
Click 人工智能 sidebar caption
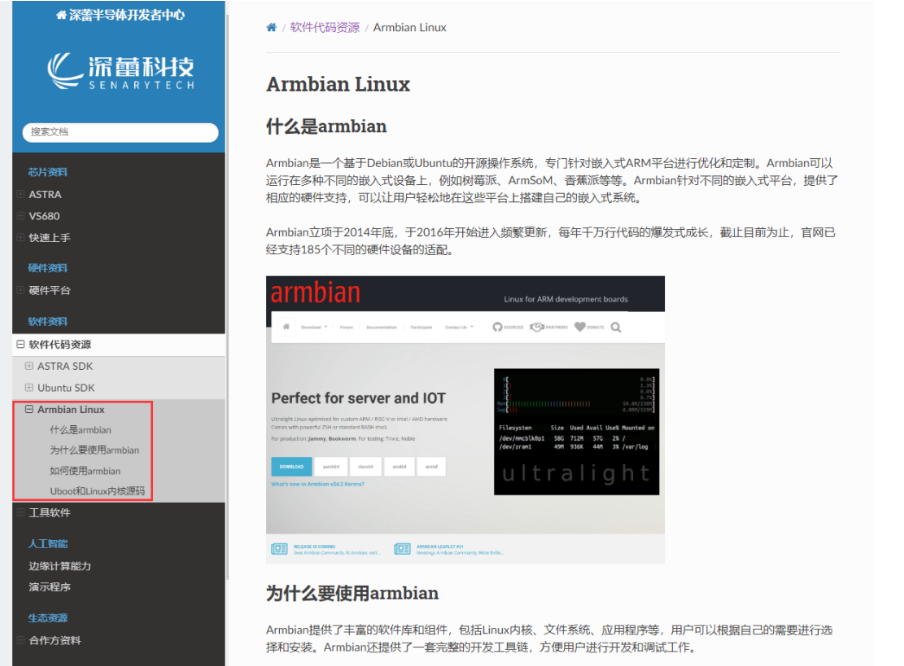click(48, 543)
